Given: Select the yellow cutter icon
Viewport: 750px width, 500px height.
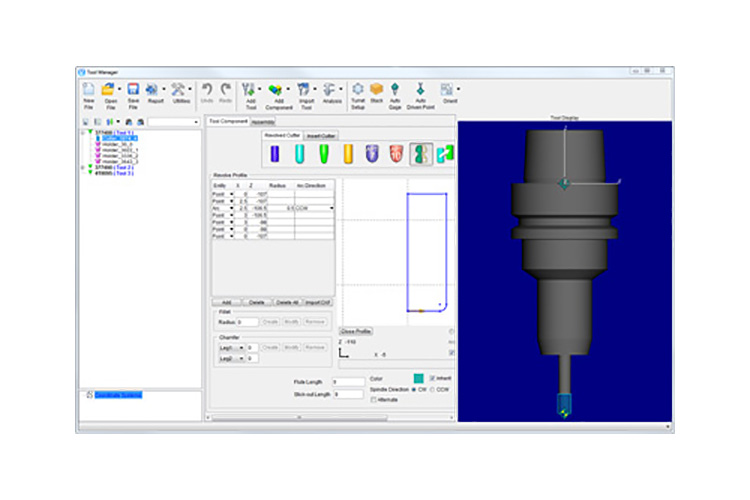Looking at the screenshot, I should click(x=348, y=154).
